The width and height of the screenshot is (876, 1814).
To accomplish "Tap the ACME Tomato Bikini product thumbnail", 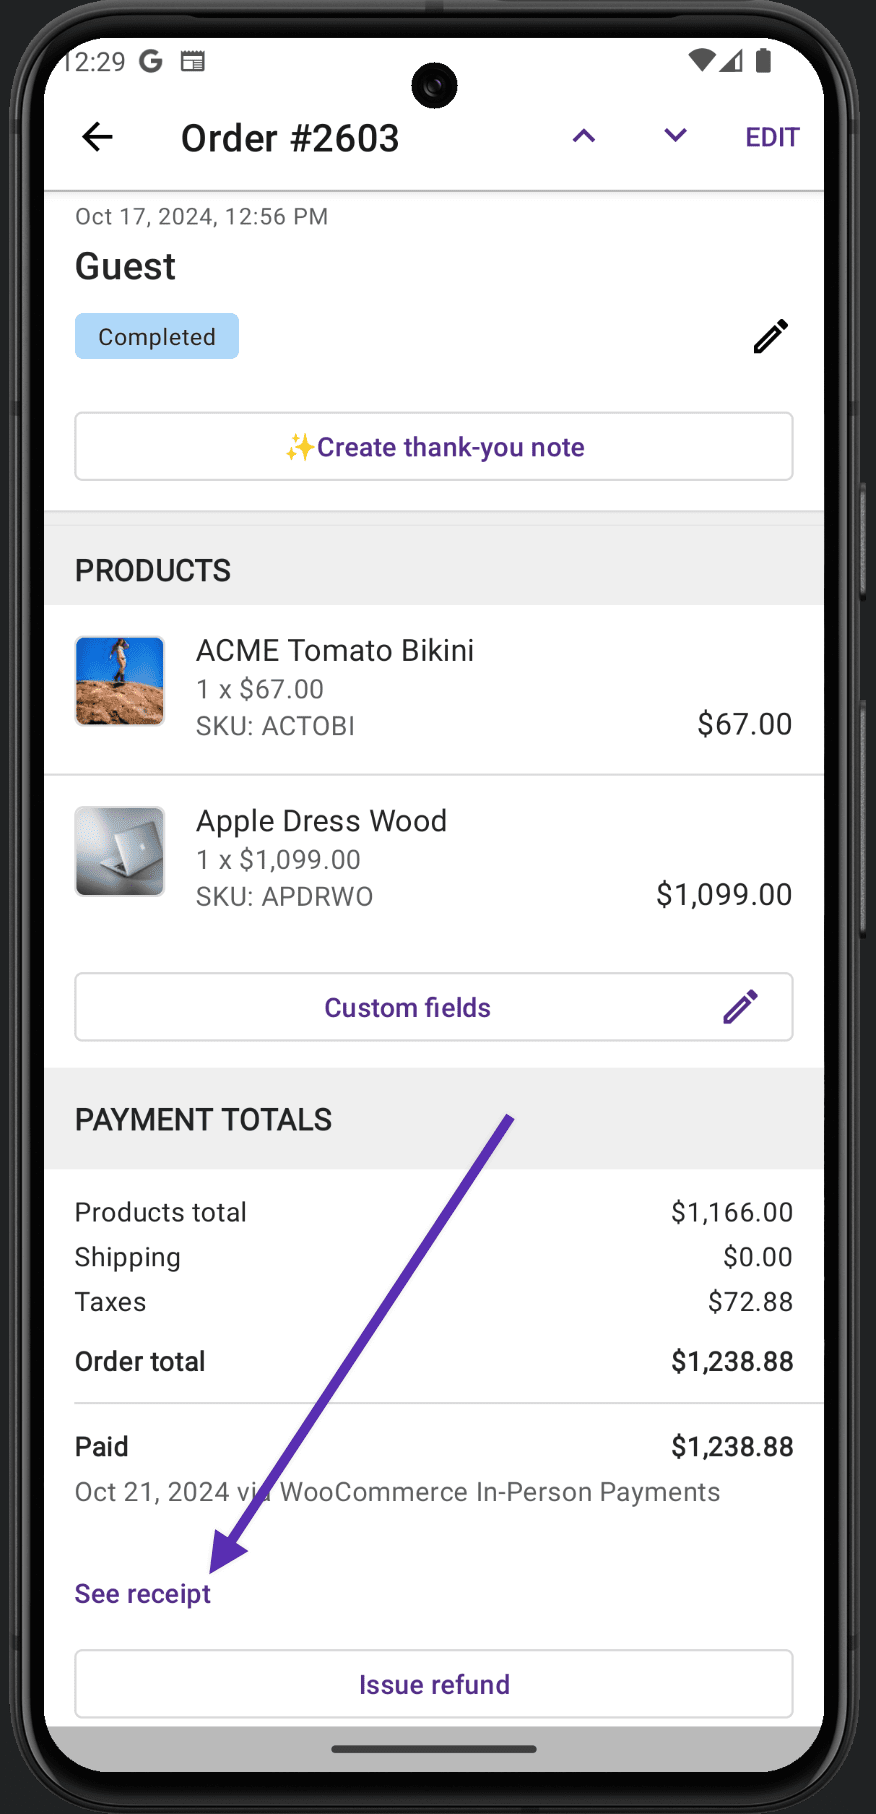I will [x=119, y=681].
